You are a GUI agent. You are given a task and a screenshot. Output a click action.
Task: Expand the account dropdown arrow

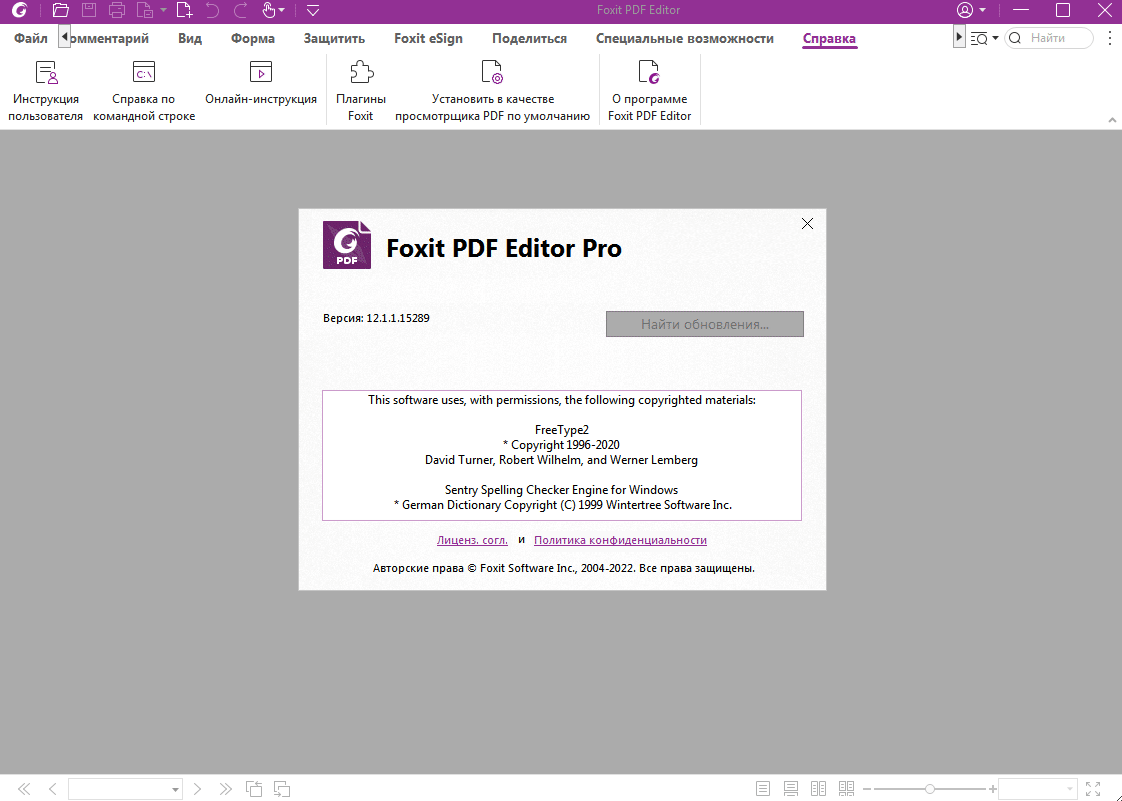click(x=982, y=10)
